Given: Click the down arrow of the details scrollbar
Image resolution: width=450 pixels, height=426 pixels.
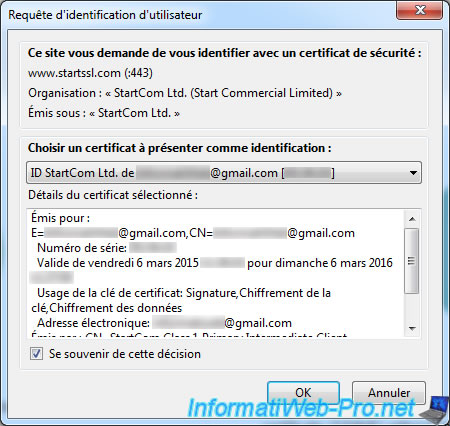Looking at the screenshot, I should tap(412, 329).
